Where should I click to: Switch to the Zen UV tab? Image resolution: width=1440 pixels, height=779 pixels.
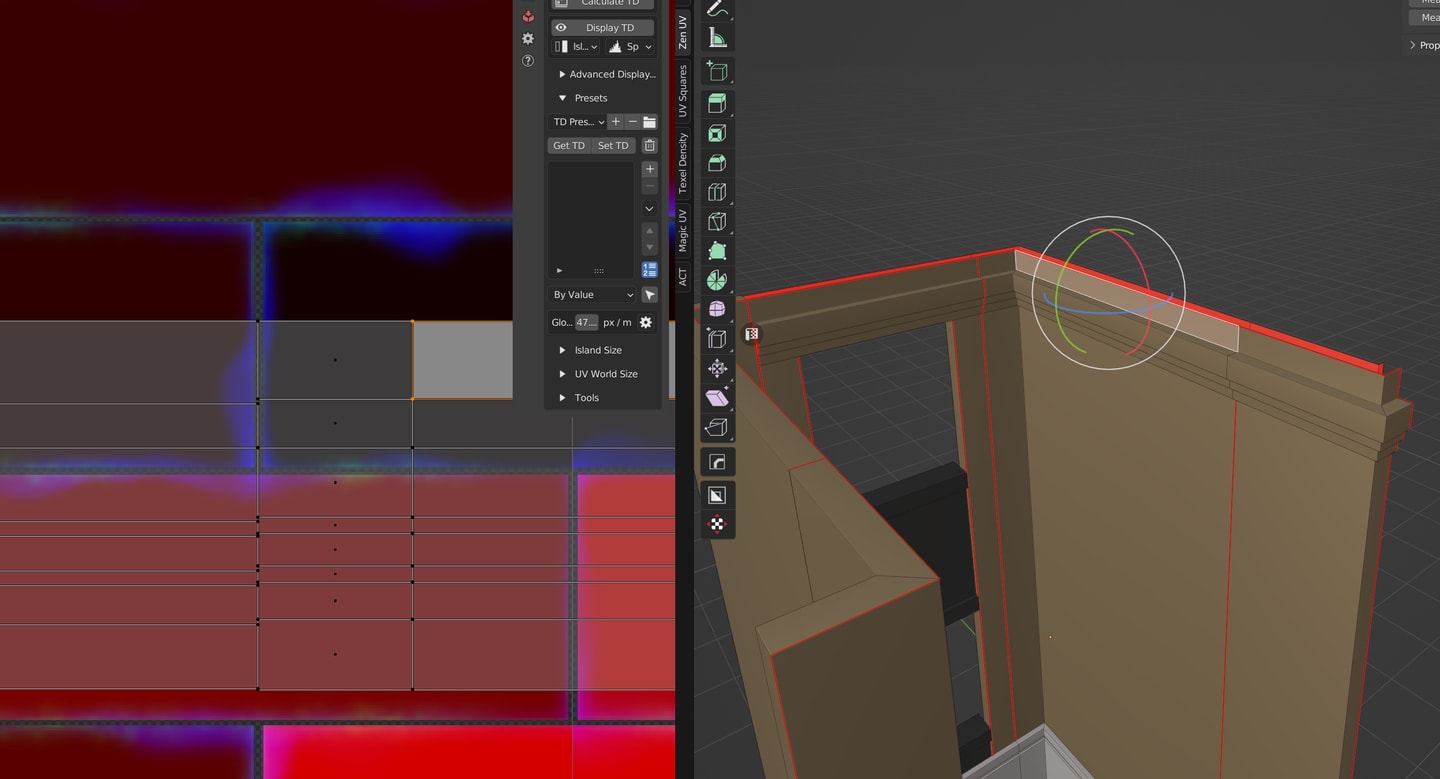coord(683,30)
